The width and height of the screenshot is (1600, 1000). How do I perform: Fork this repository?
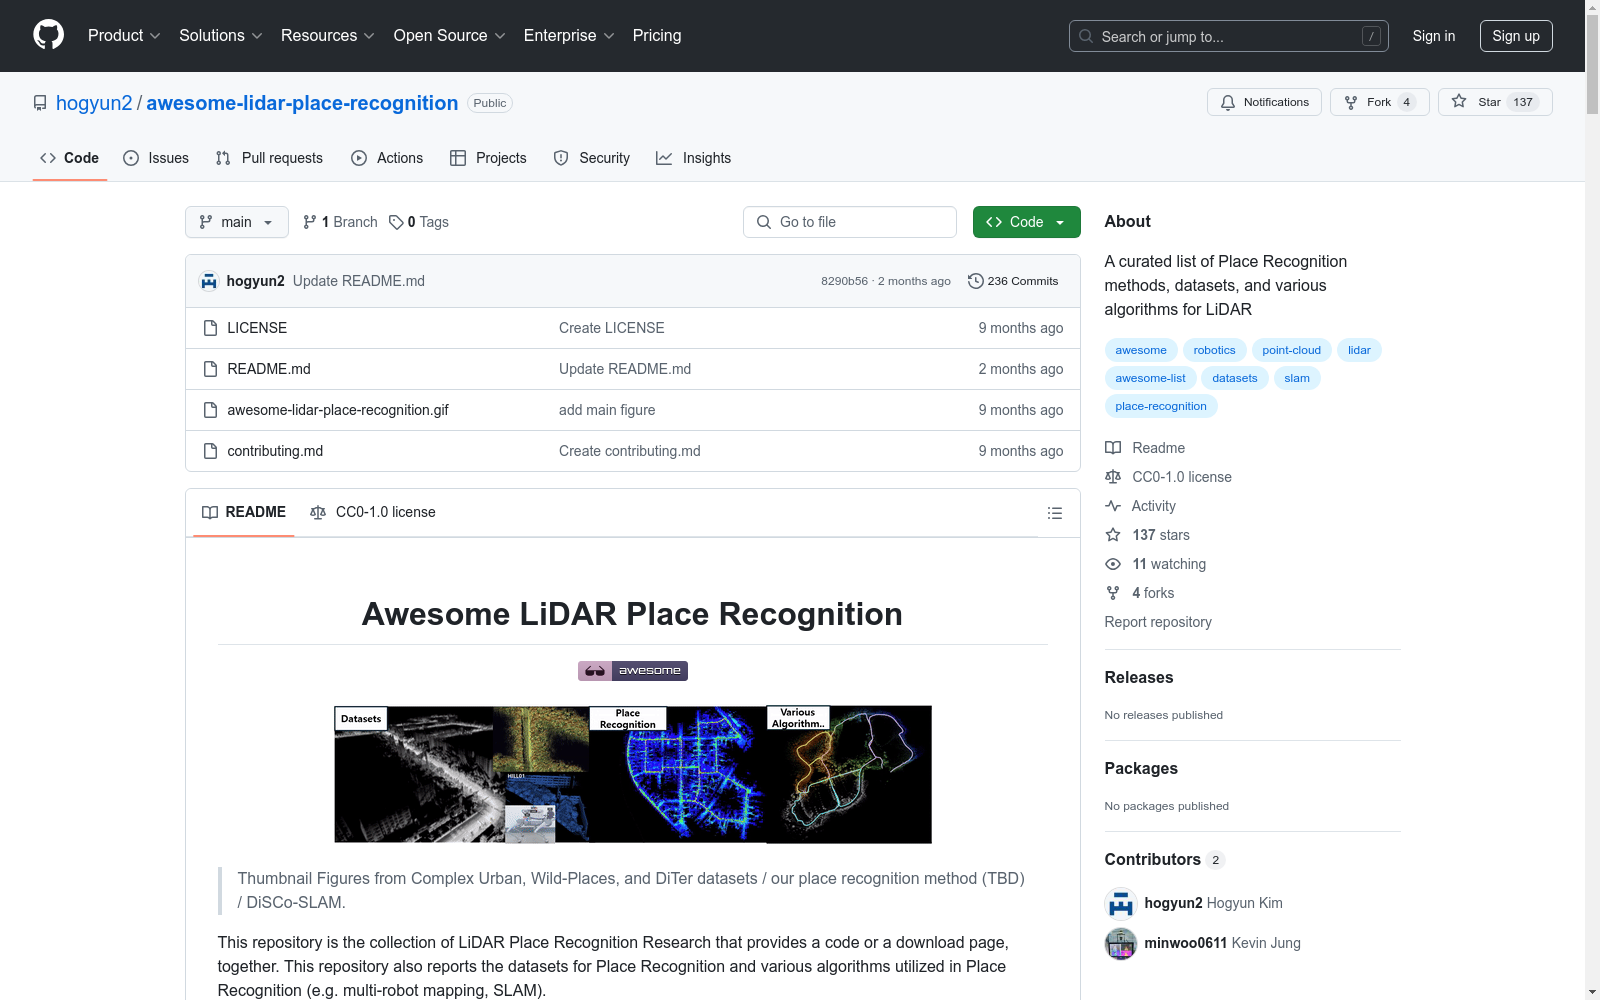pyautogui.click(x=1380, y=102)
